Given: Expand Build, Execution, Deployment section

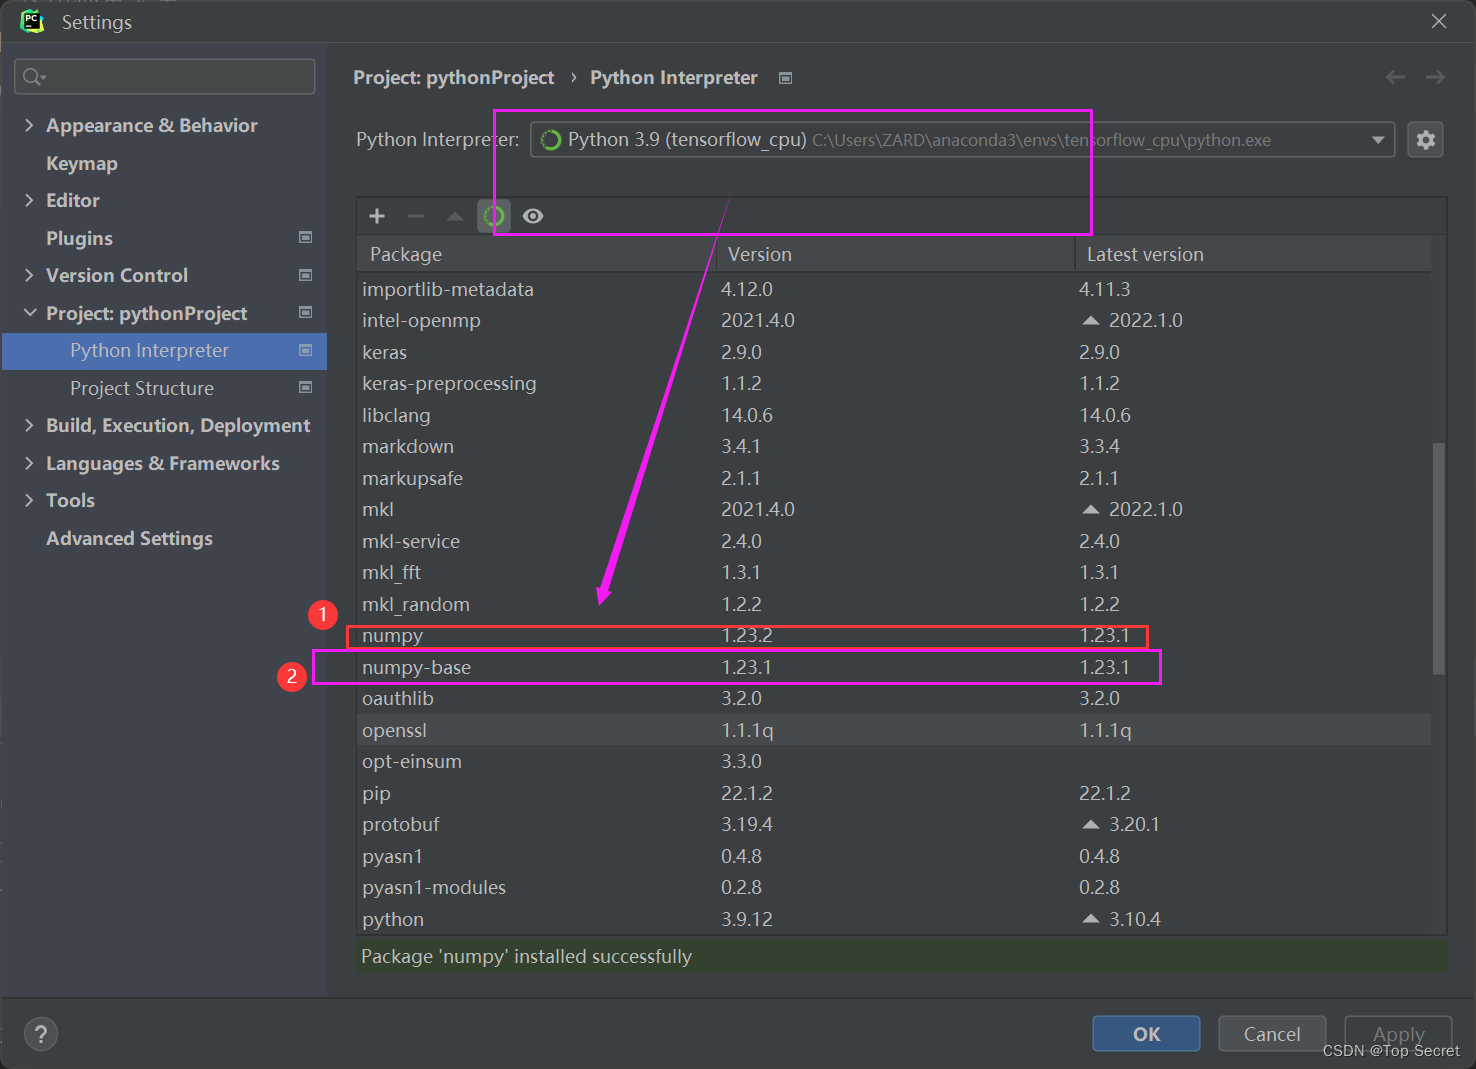Looking at the screenshot, I should coord(29,425).
